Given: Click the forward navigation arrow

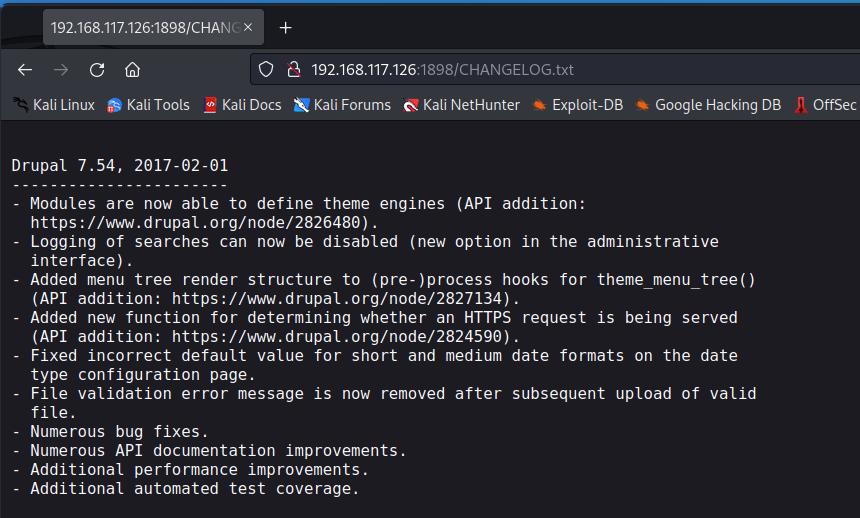Looking at the screenshot, I should (61, 70).
